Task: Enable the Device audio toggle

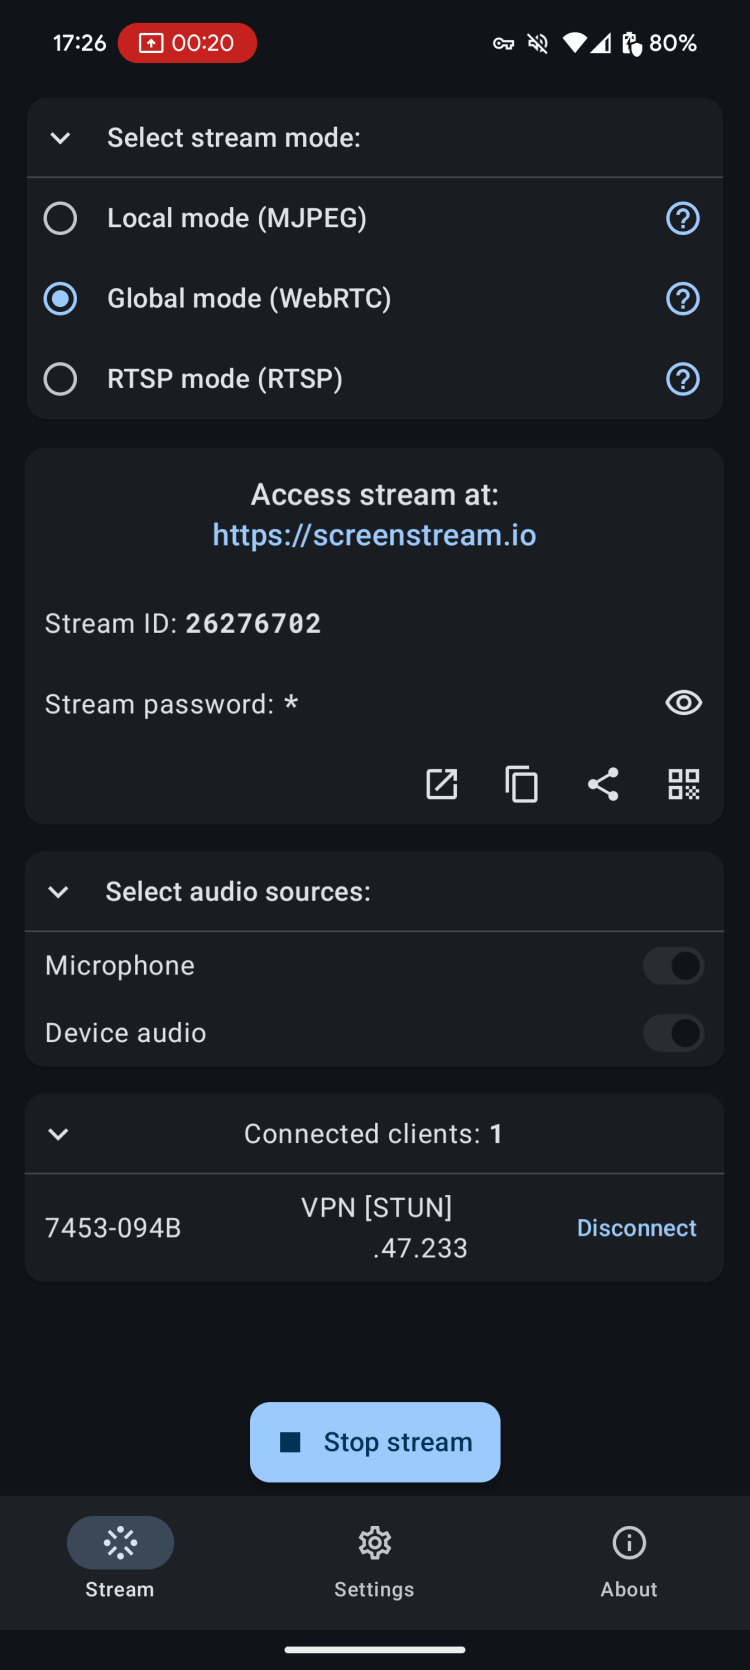Action: point(673,1033)
